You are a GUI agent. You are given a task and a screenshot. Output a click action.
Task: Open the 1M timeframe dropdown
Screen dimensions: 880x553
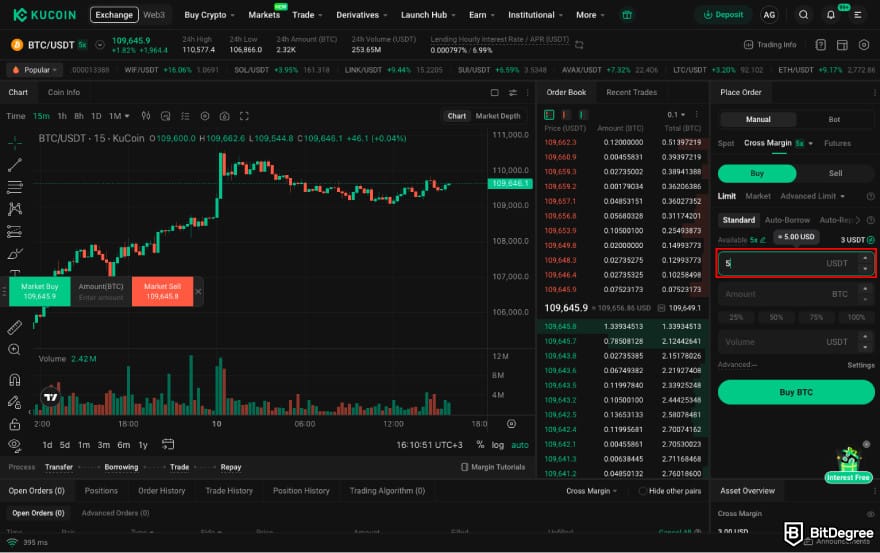tap(119, 116)
